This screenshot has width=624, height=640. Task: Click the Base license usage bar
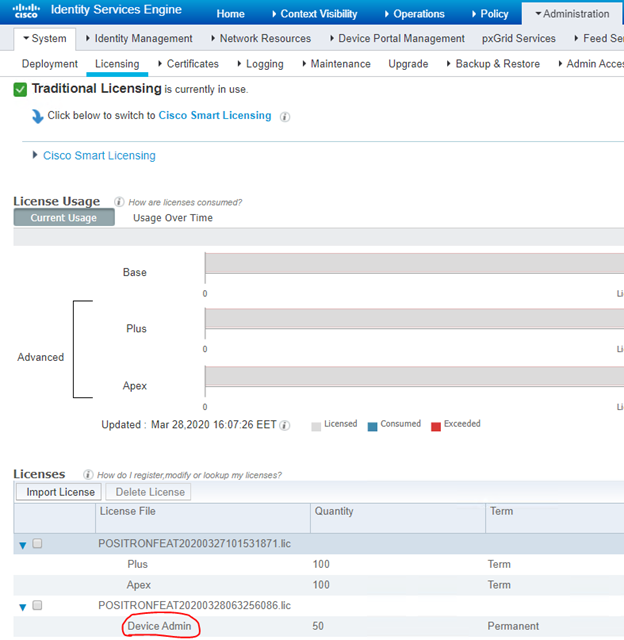coord(414,263)
